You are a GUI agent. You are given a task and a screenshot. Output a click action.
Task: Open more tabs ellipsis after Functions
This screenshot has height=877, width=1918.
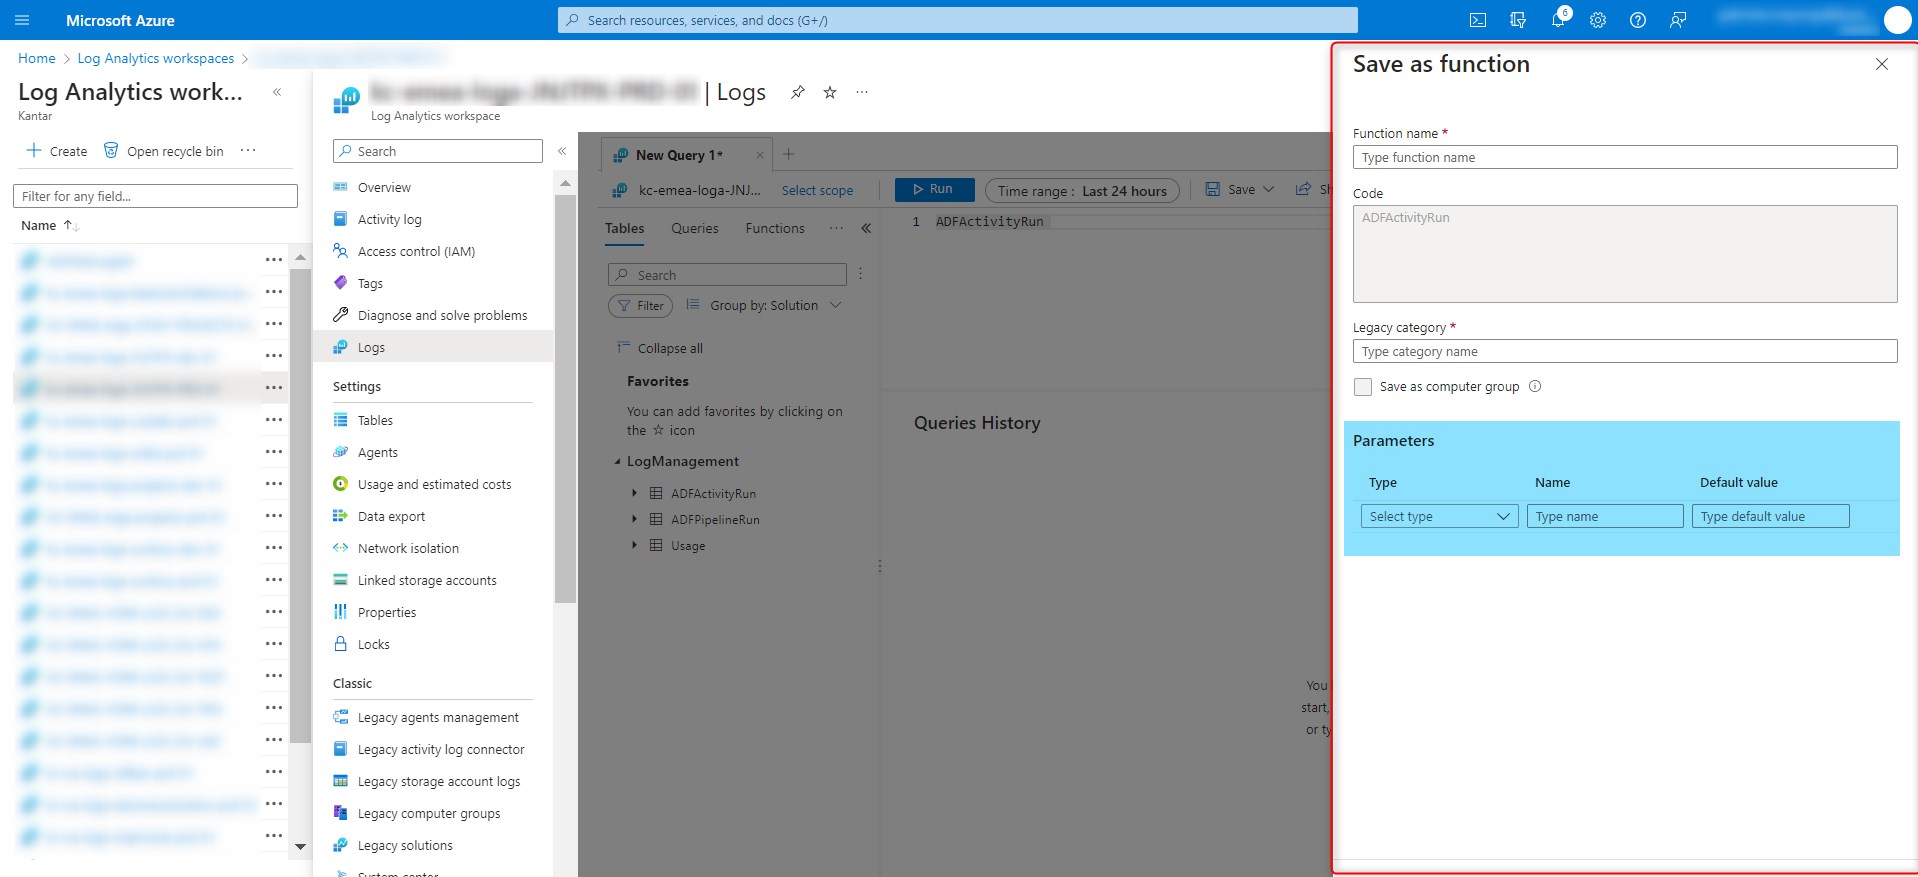tap(836, 228)
